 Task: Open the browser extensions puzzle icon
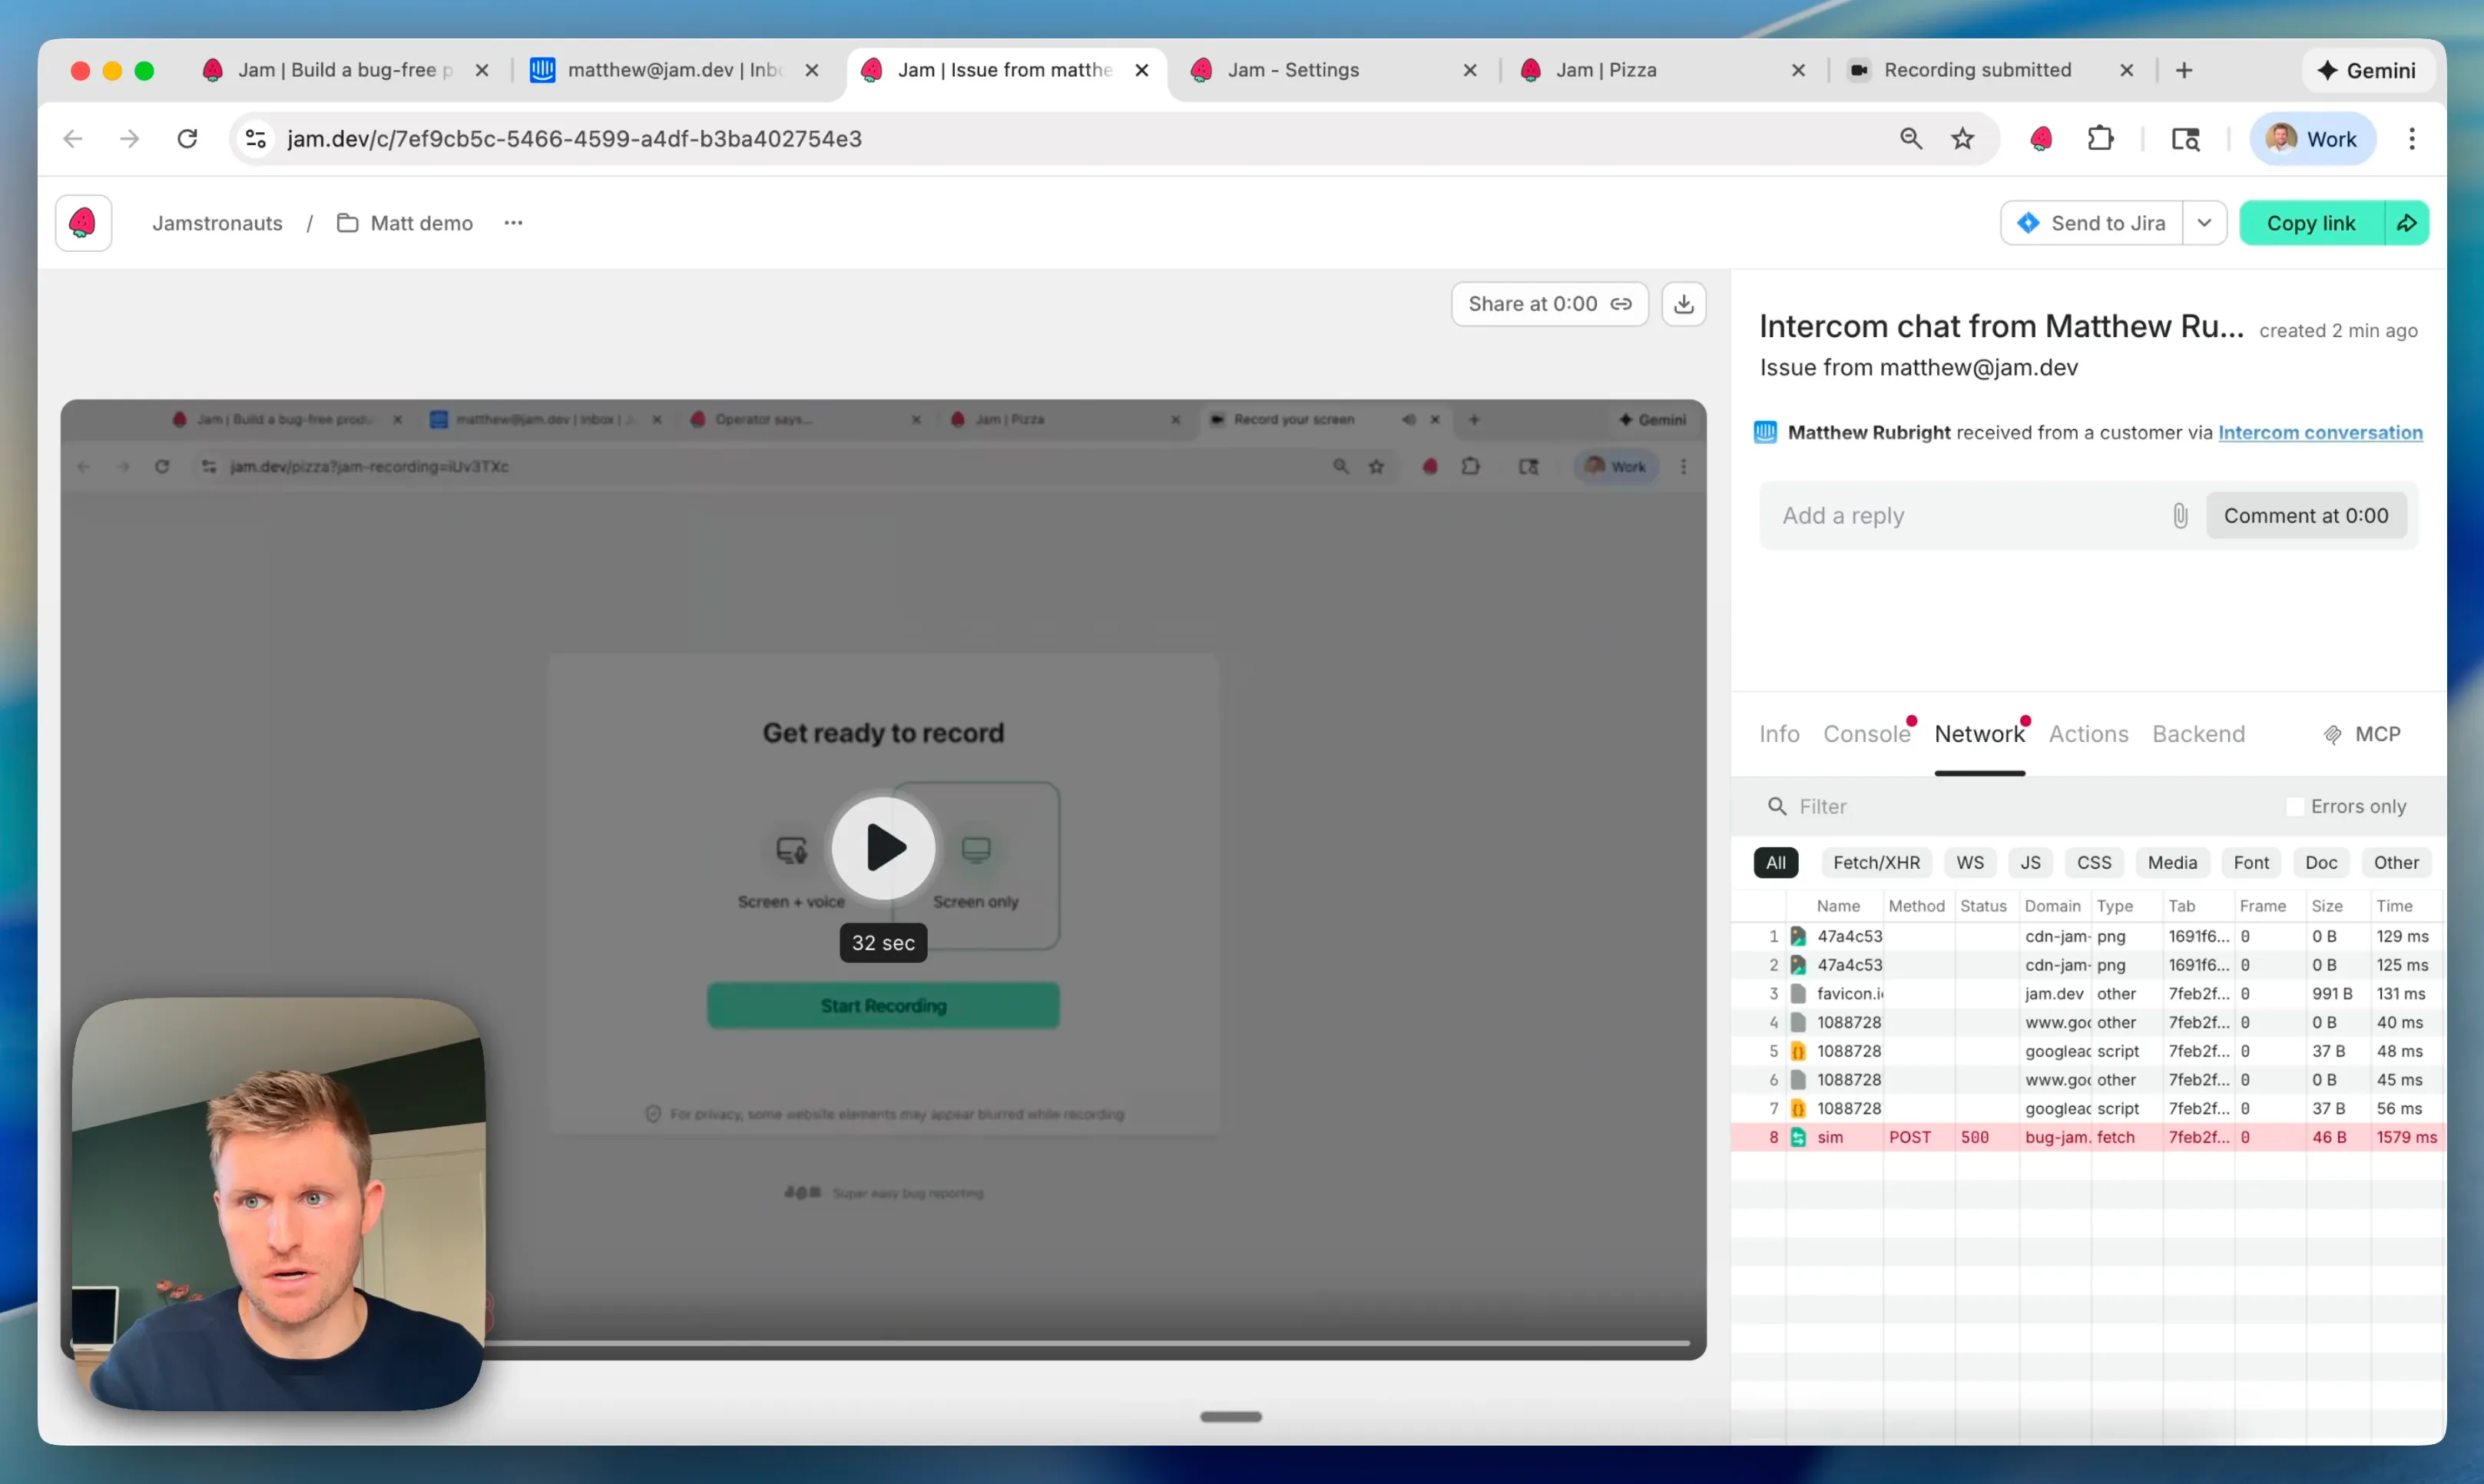point(2100,139)
